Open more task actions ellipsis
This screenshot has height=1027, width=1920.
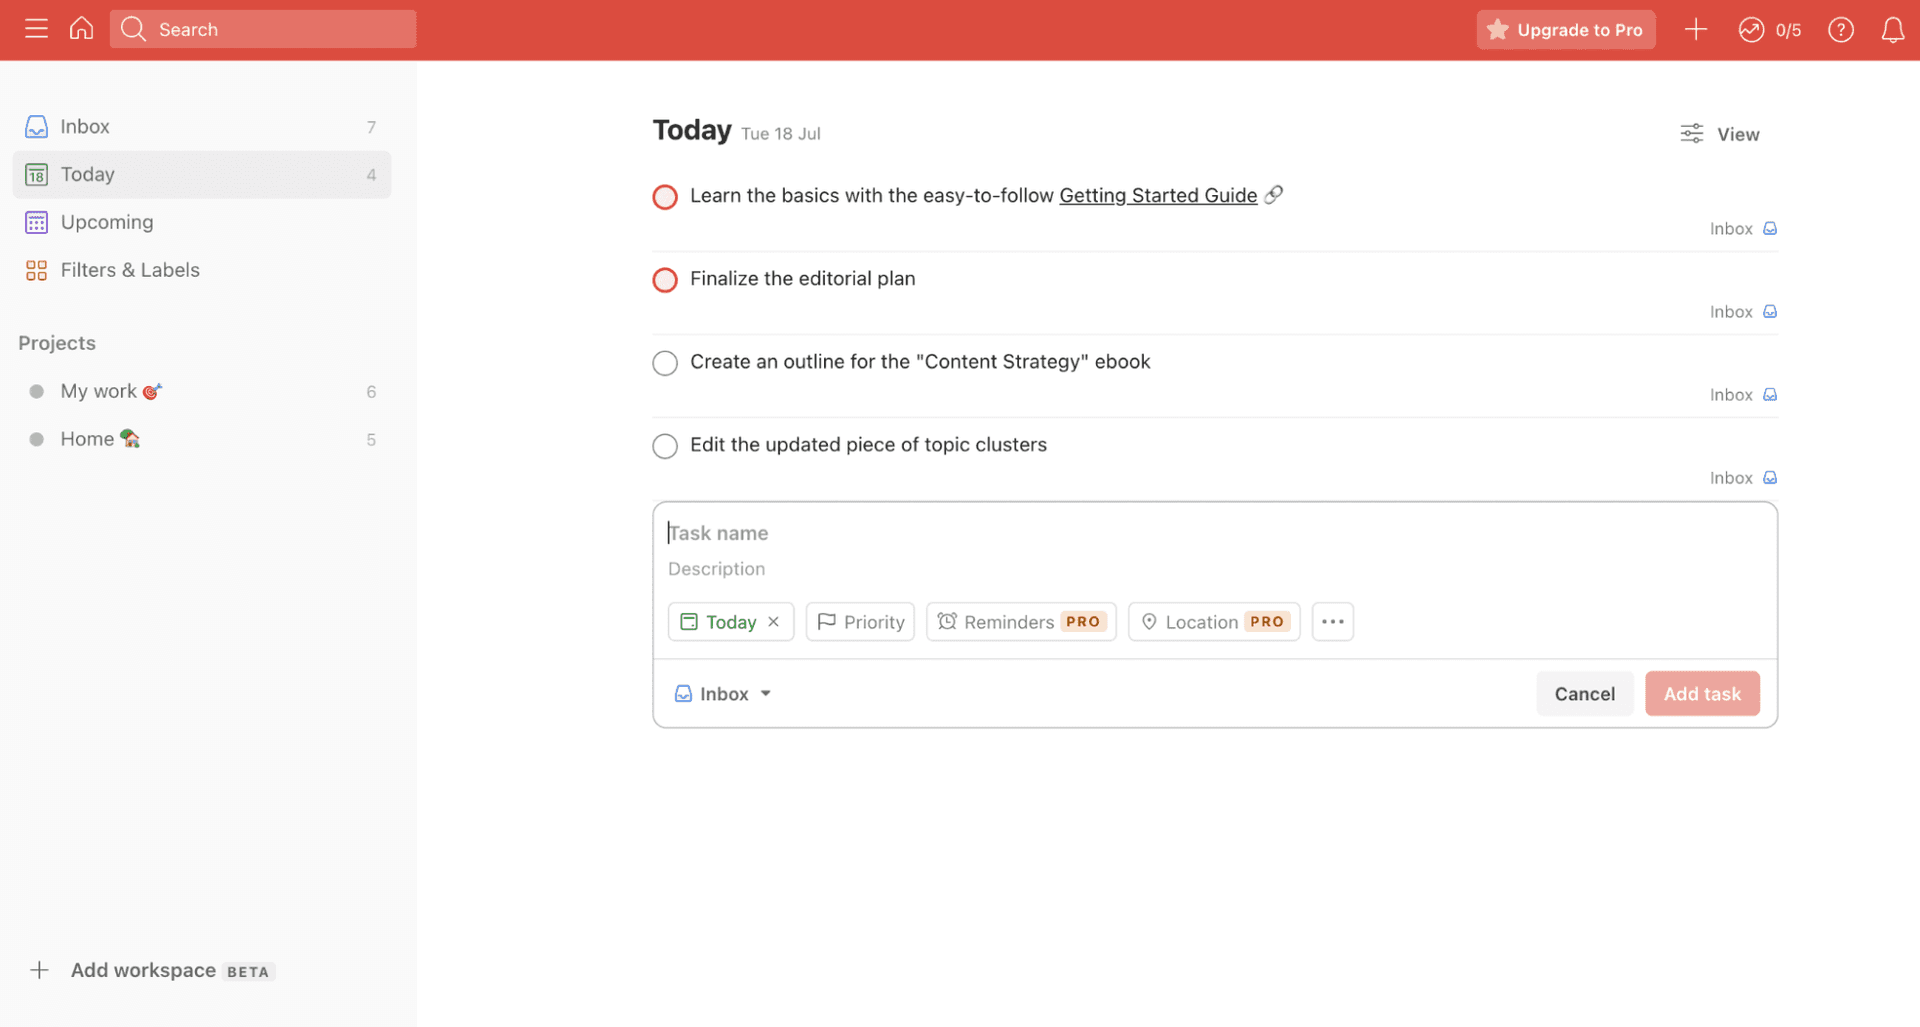point(1332,622)
